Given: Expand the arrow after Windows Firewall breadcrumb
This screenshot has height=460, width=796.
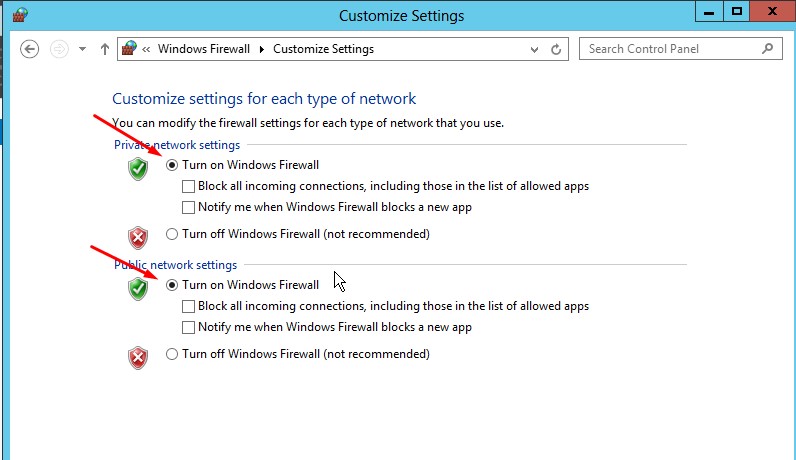Looking at the screenshot, I should [x=264, y=49].
